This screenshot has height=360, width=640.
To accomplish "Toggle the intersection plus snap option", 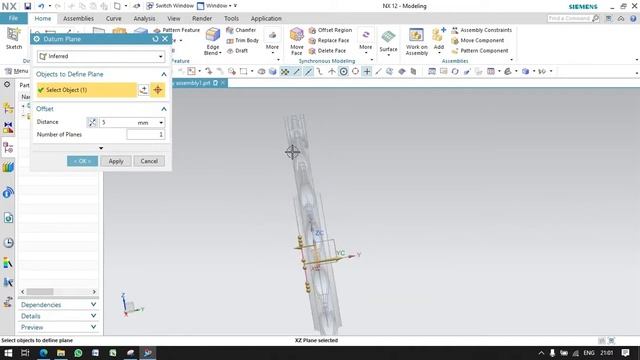I will coord(367,71).
